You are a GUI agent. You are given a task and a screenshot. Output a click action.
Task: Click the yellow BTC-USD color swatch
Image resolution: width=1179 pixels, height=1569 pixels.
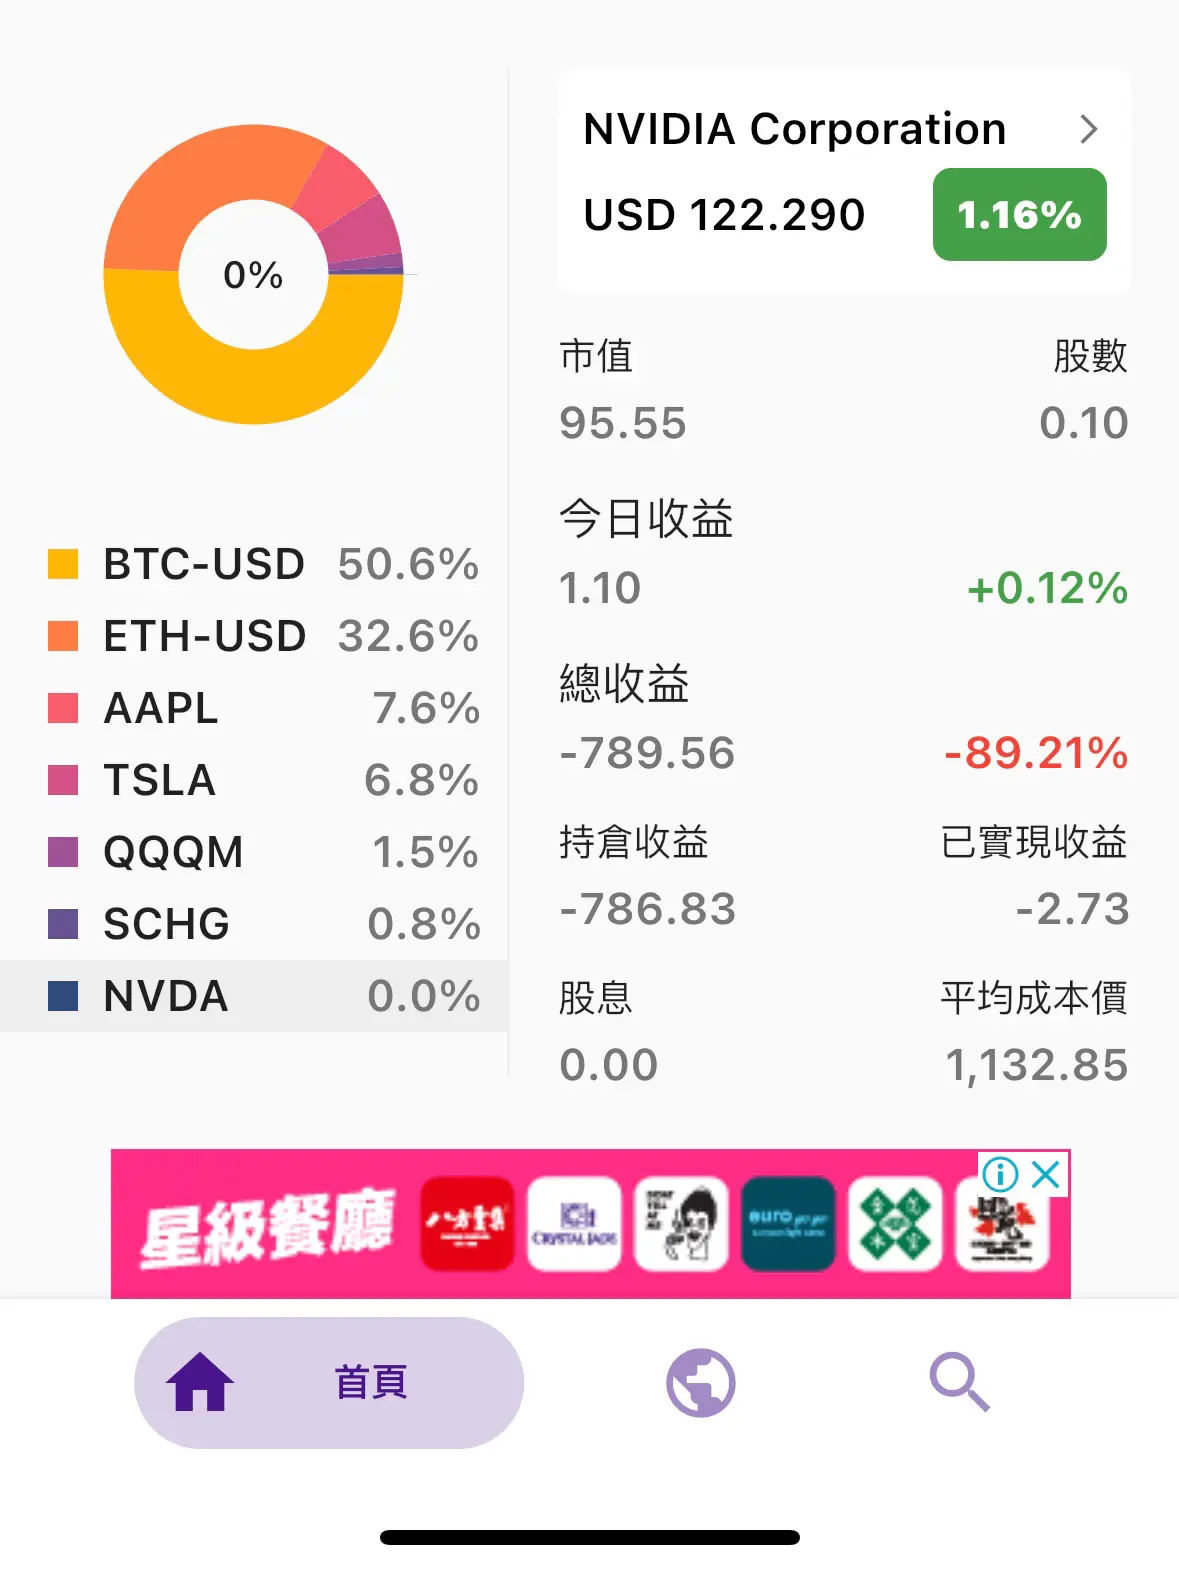[63, 564]
